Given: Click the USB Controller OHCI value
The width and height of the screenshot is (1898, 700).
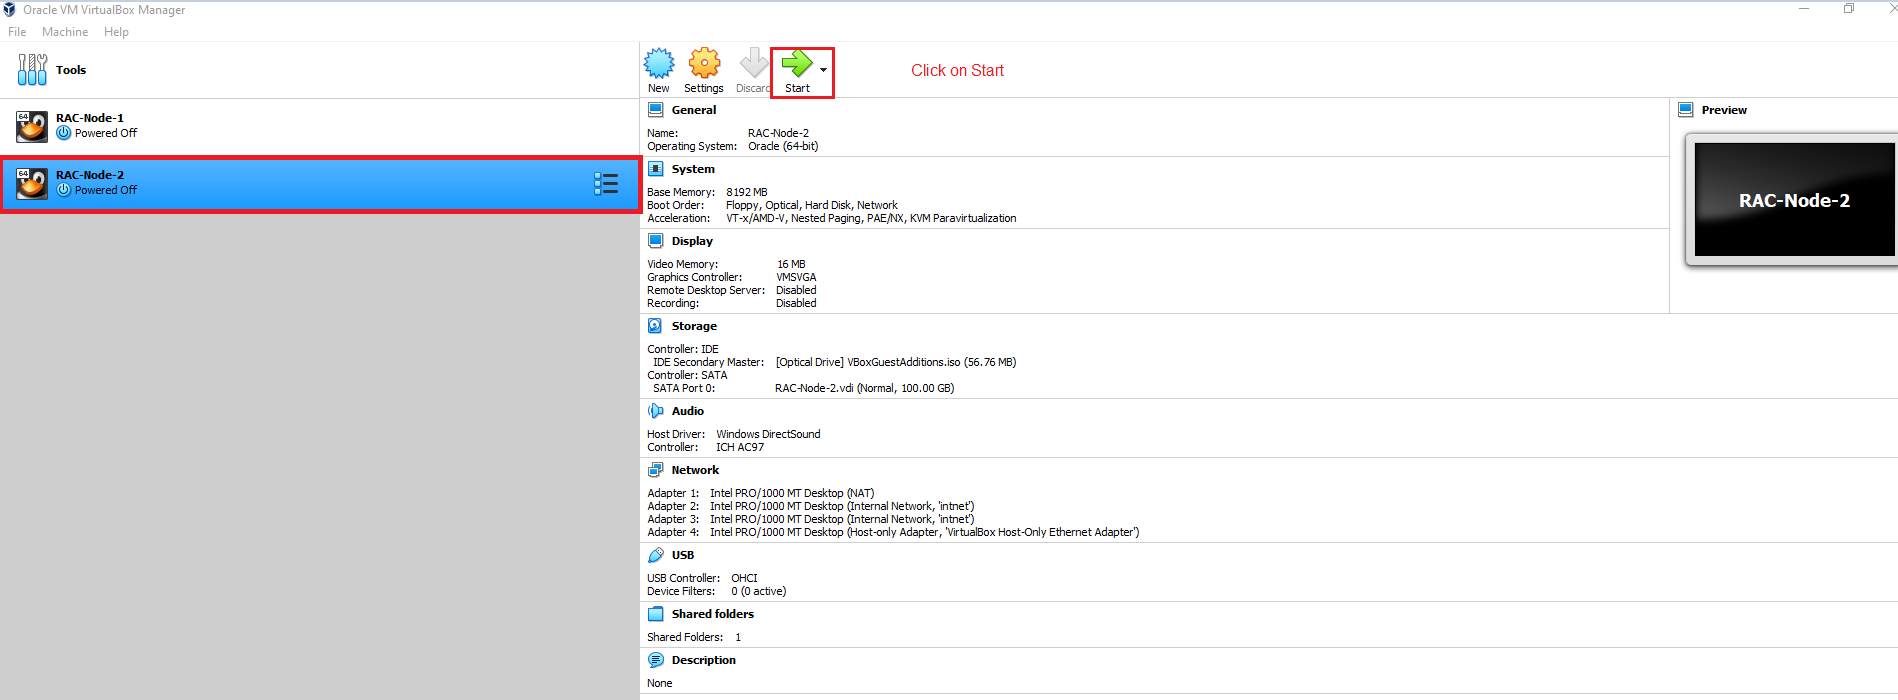Looking at the screenshot, I should tap(744, 578).
